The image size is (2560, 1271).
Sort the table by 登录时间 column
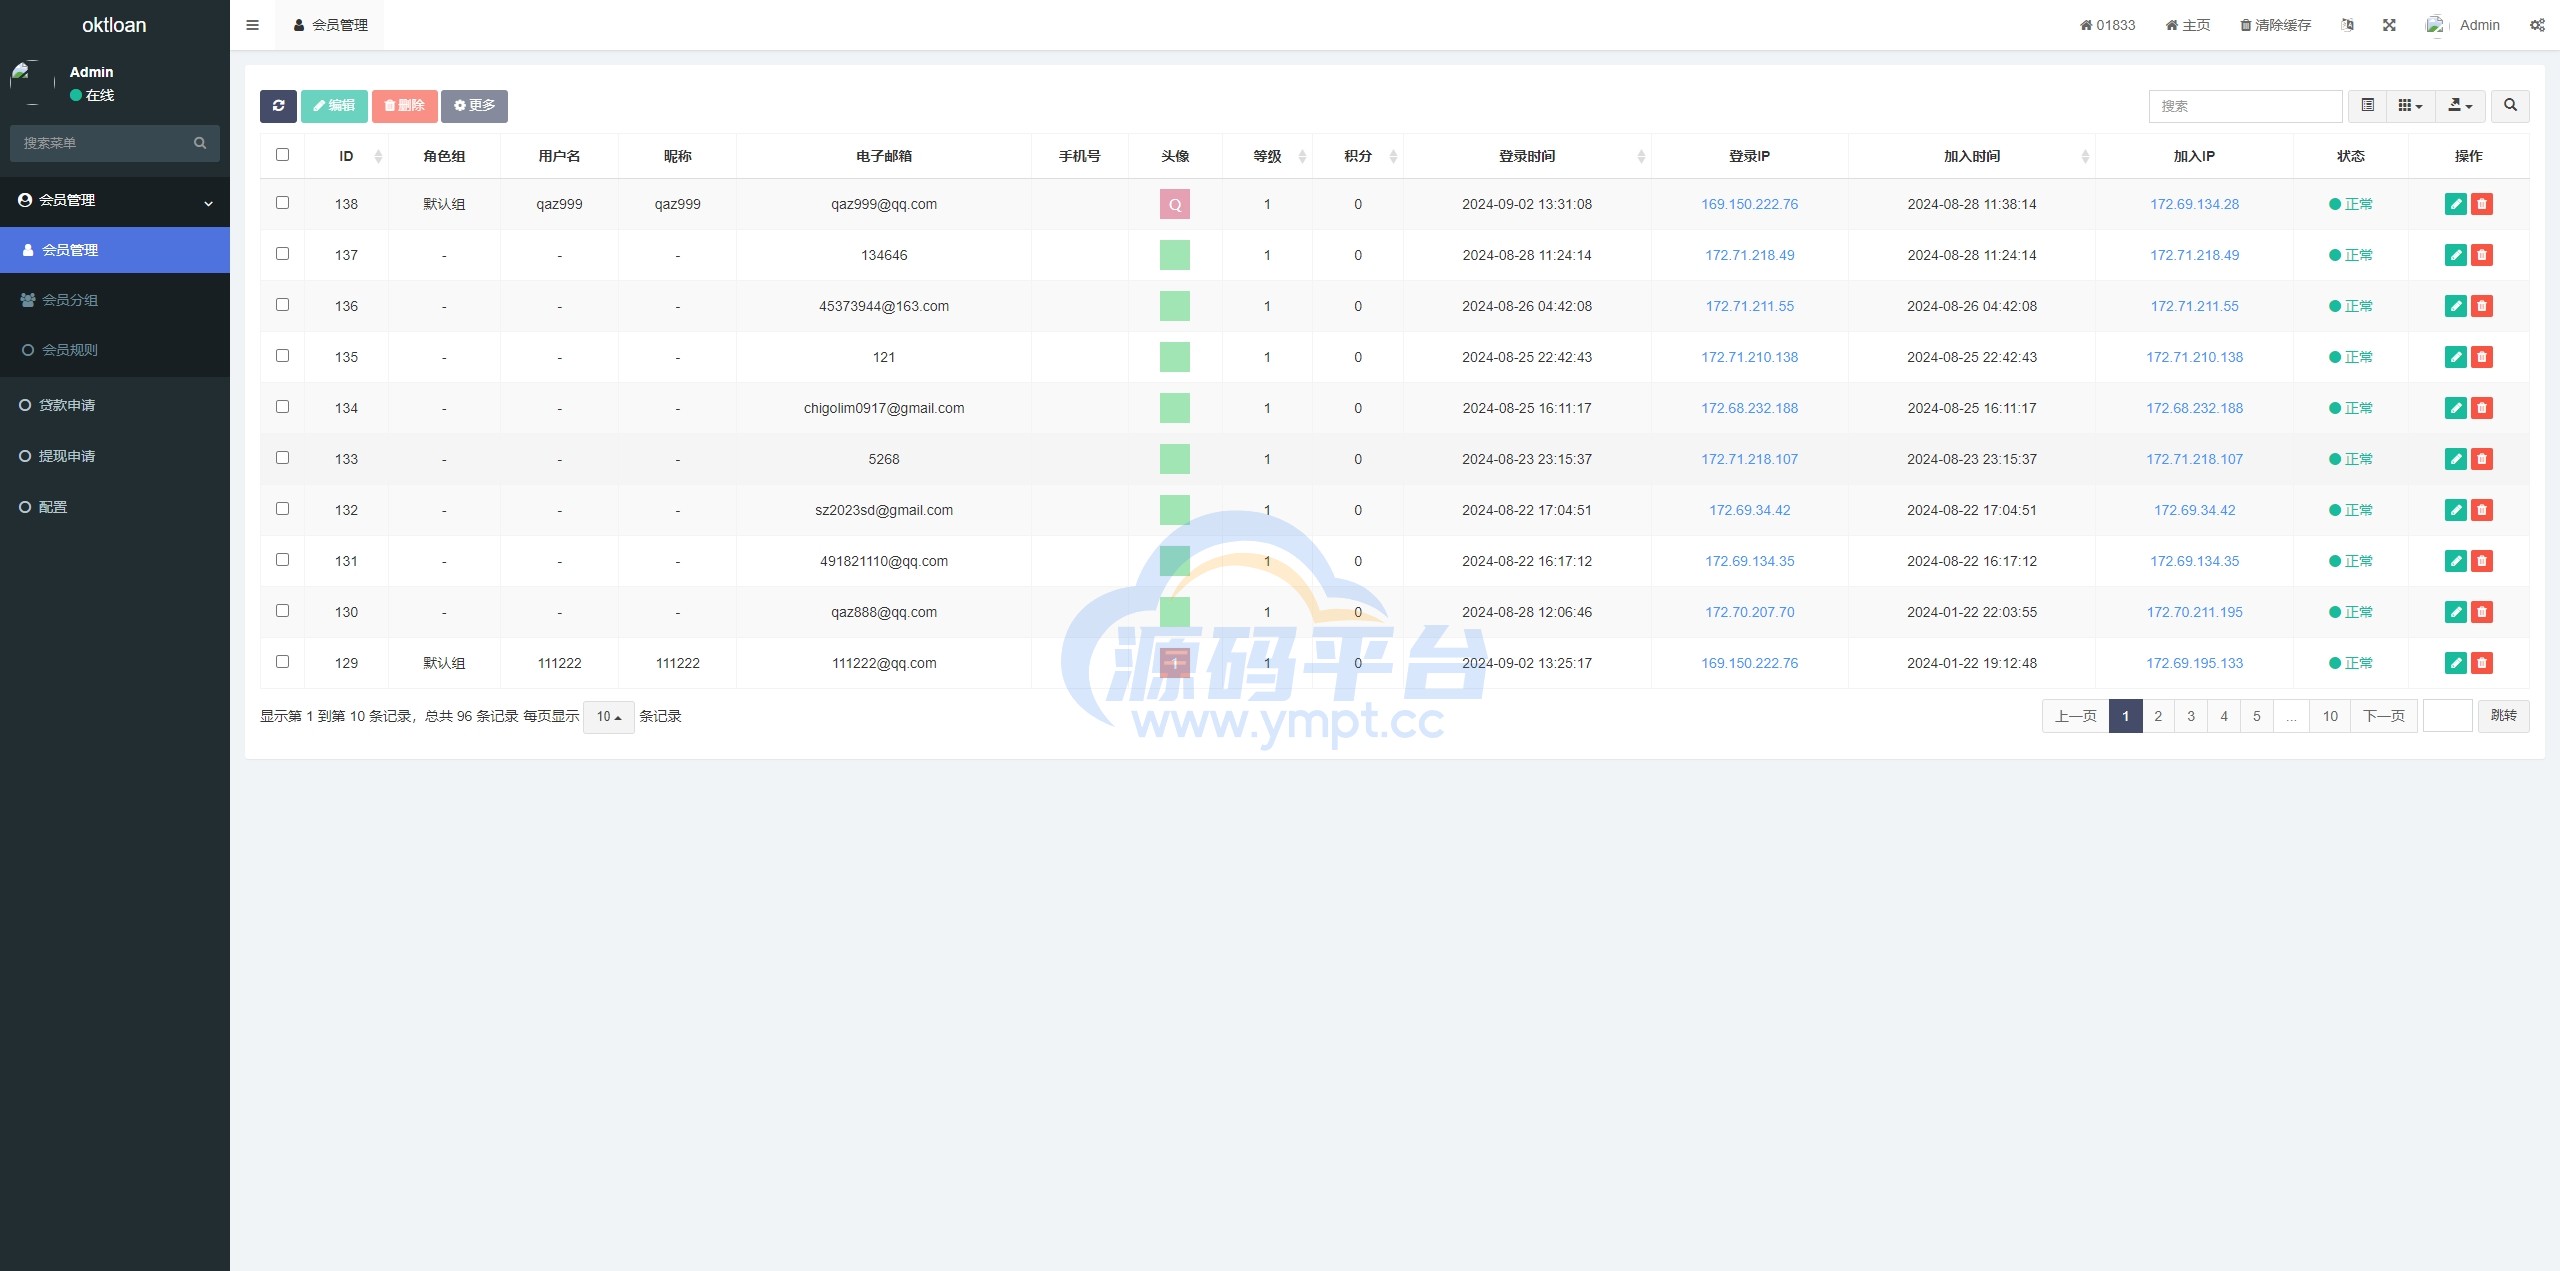1527,156
